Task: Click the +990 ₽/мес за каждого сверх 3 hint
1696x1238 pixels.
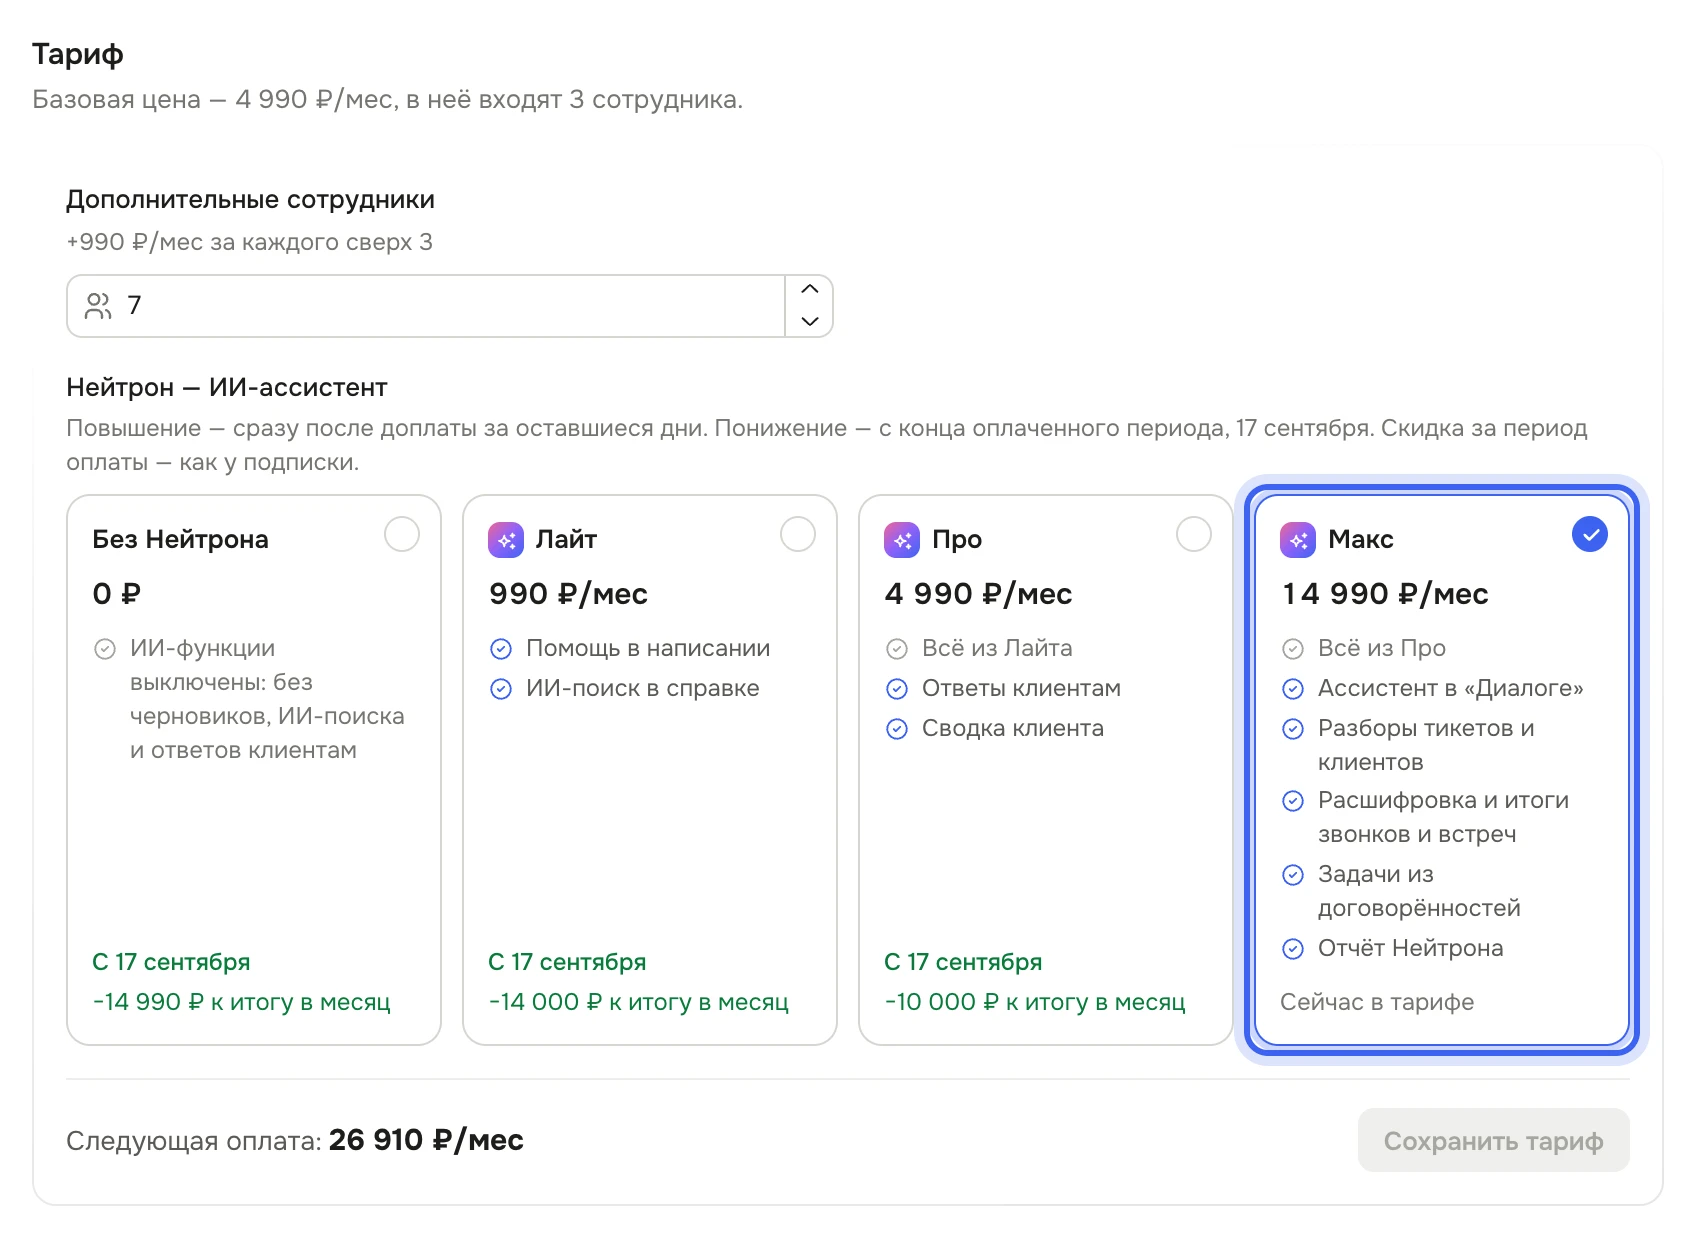Action: pyautogui.click(x=249, y=242)
